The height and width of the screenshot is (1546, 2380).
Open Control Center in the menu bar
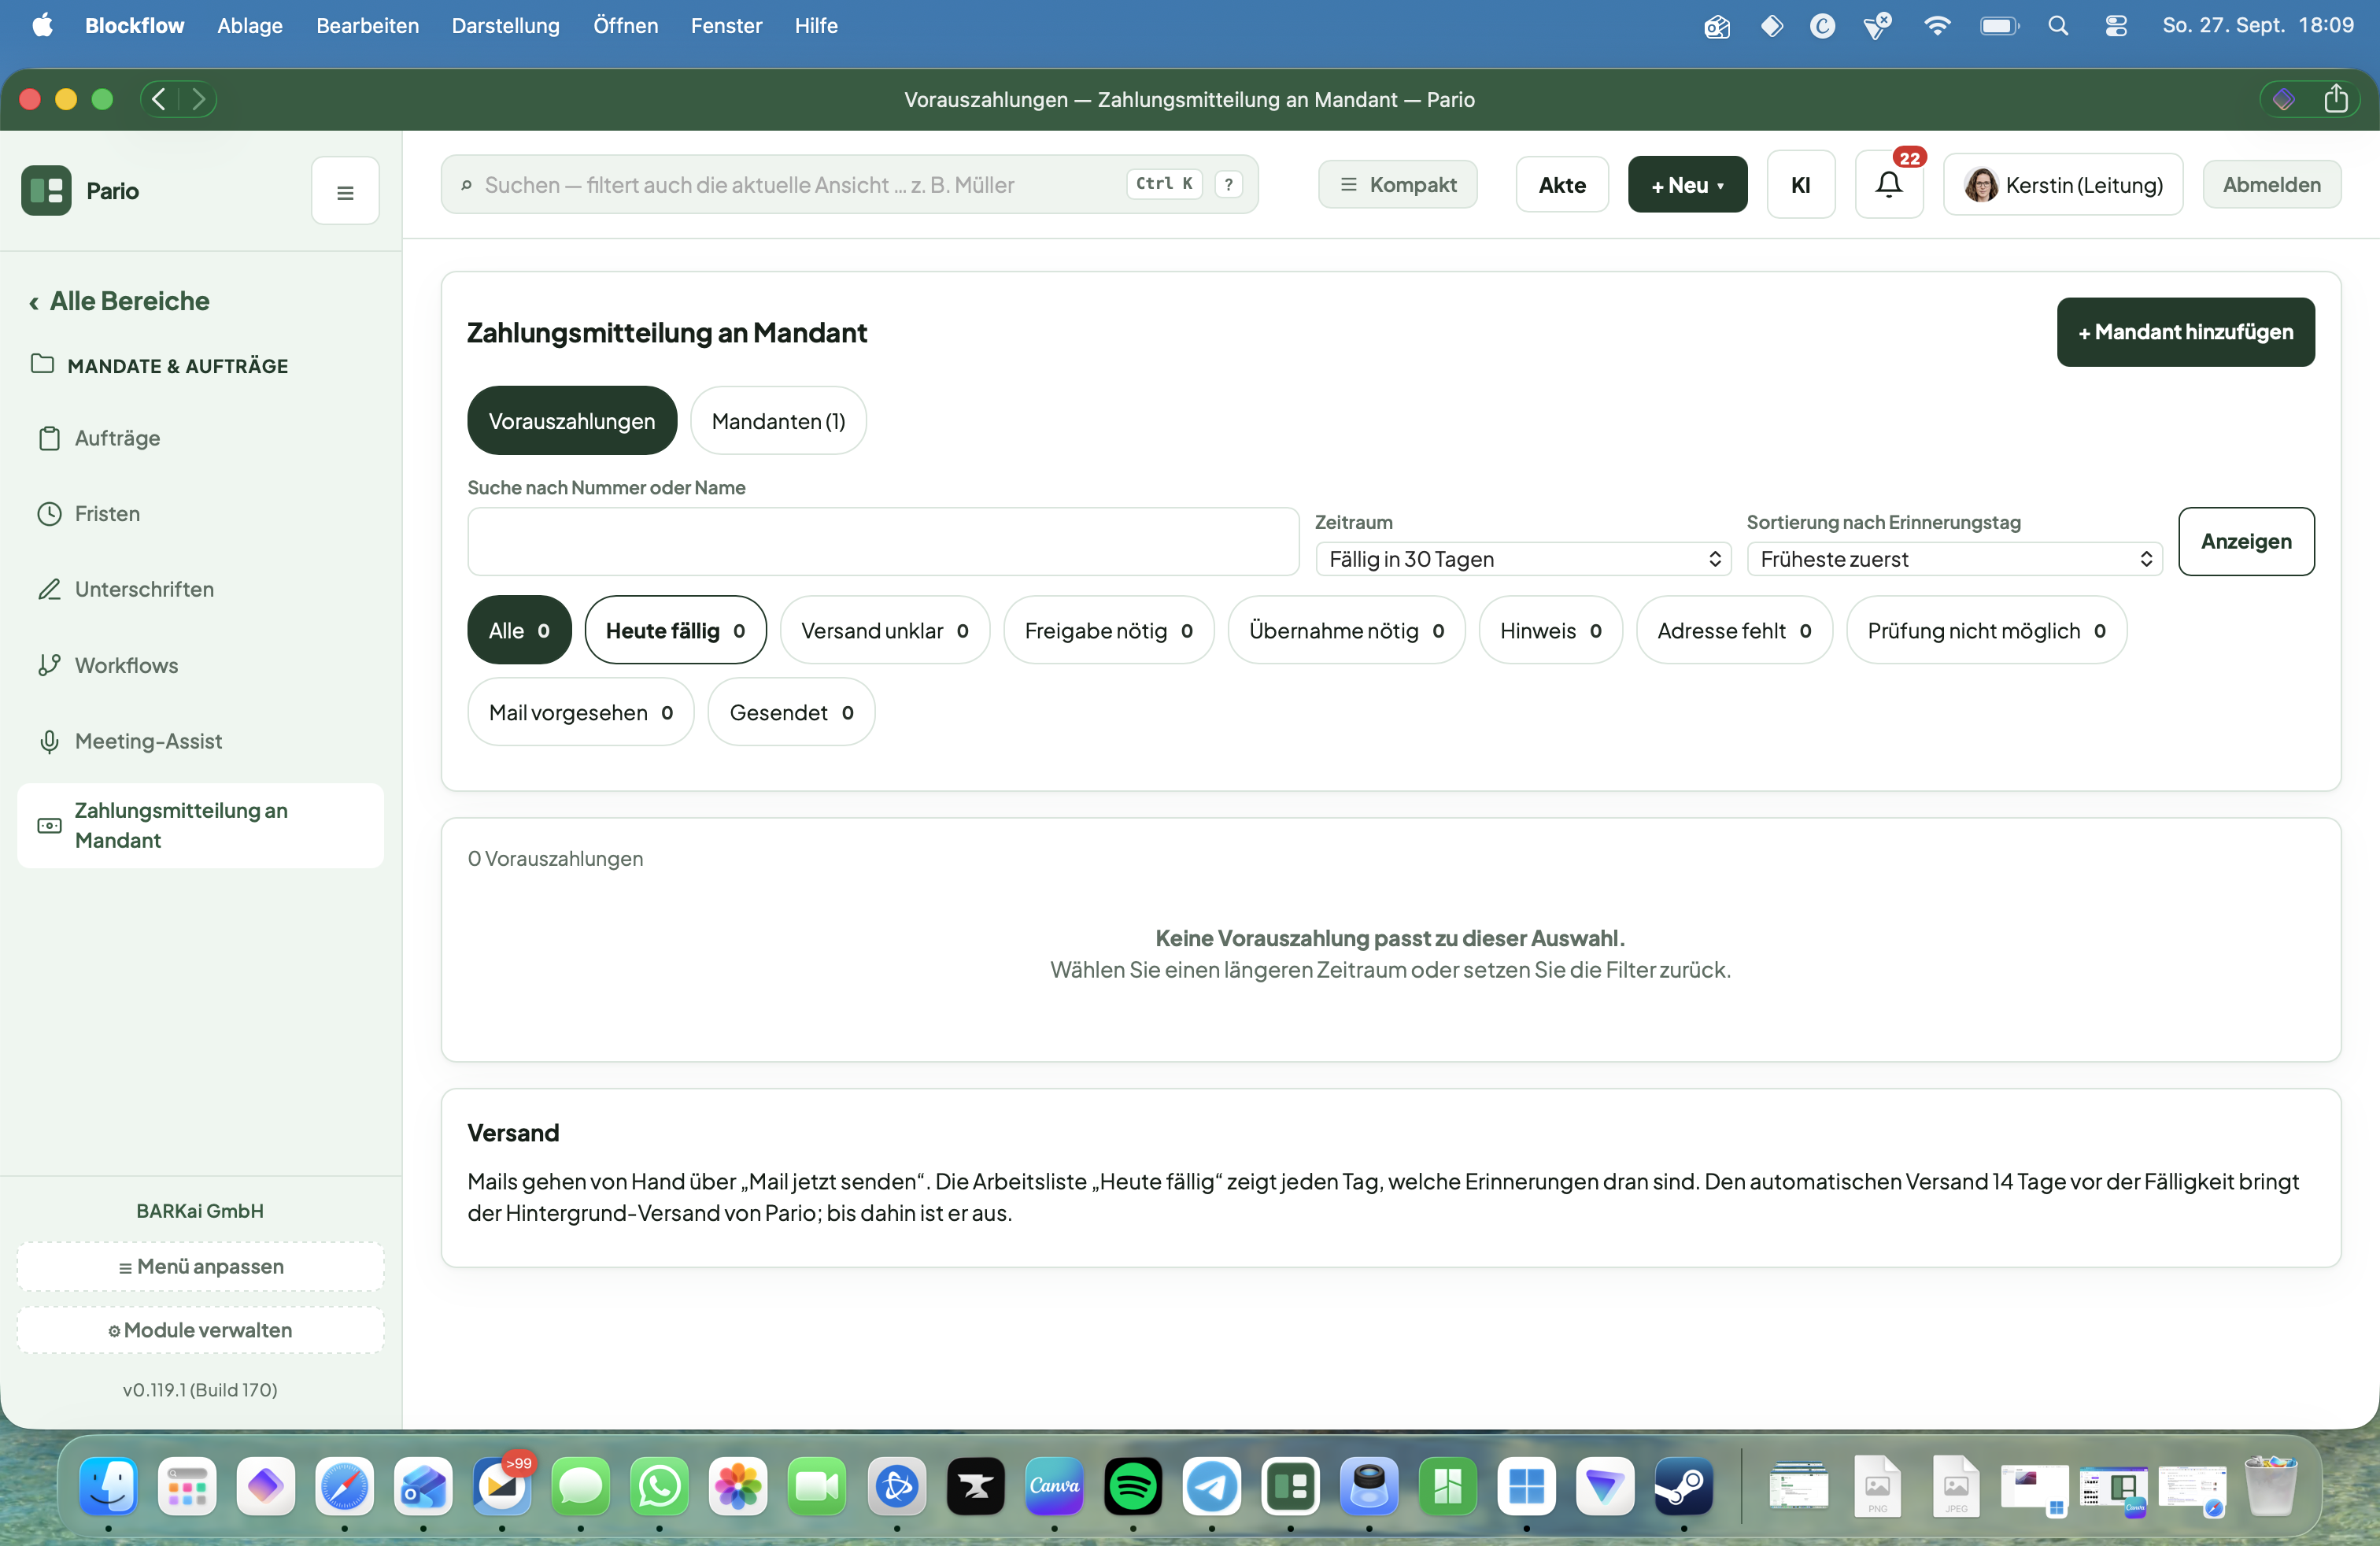[2115, 26]
